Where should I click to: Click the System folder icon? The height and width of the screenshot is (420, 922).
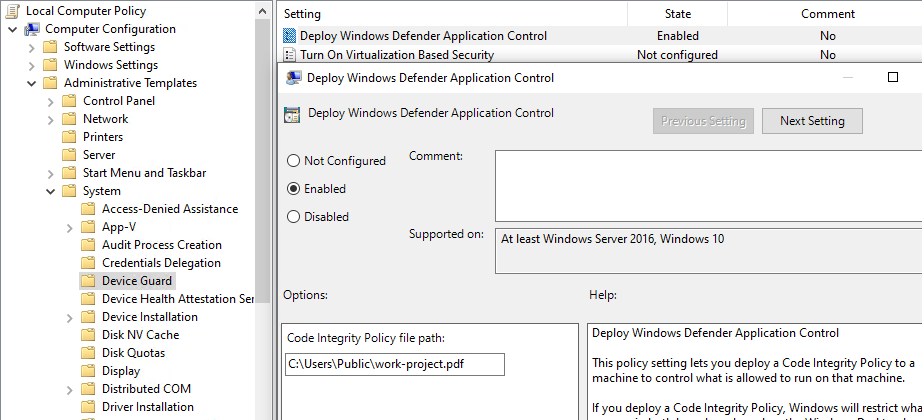click(x=69, y=191)
